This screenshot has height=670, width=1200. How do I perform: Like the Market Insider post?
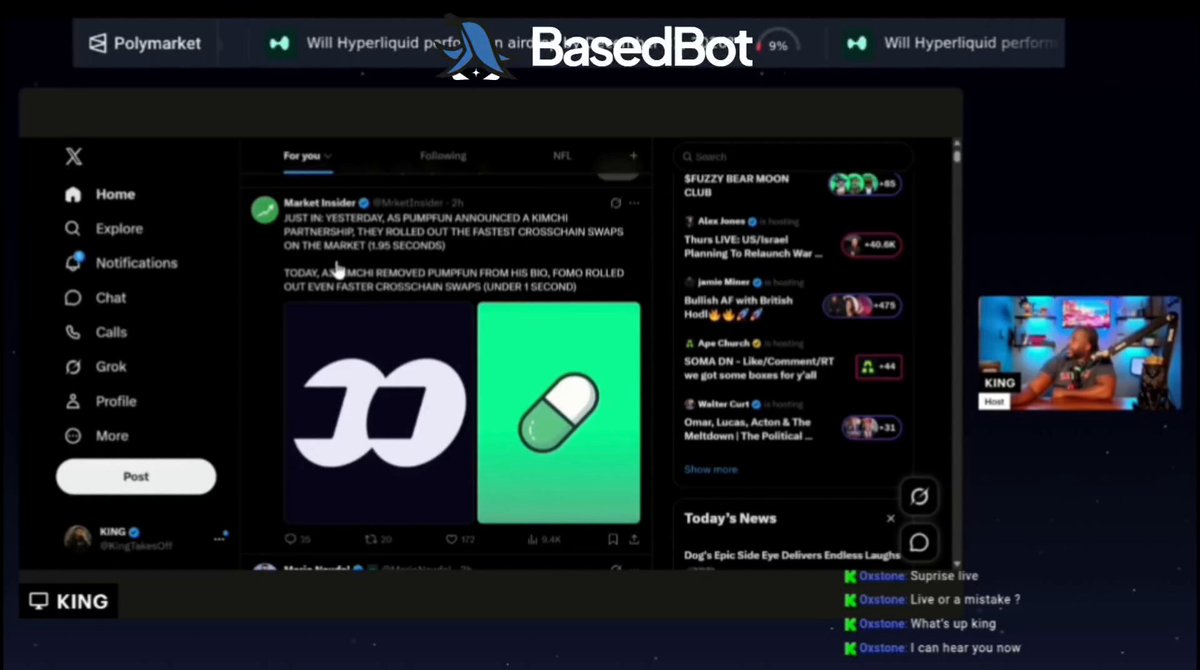[451, 539]
